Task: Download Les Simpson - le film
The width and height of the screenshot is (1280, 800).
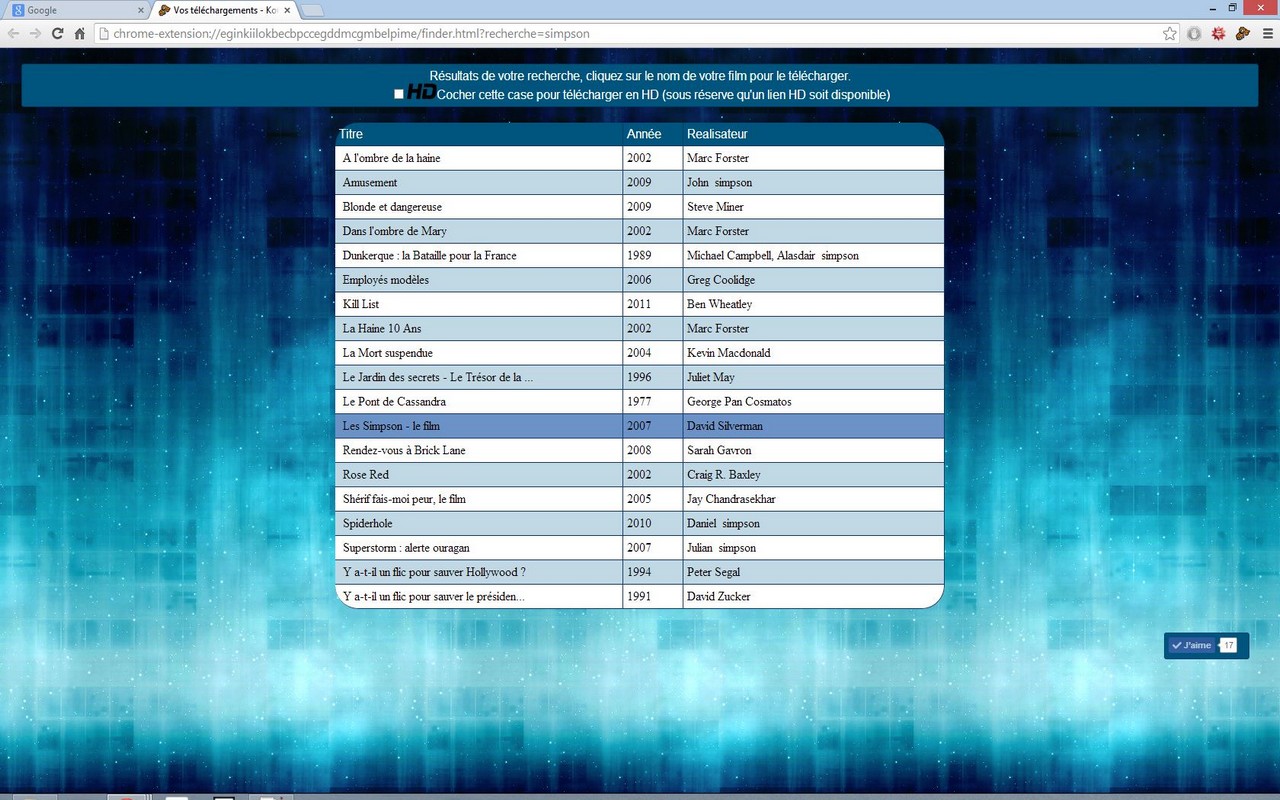Action: coord(391,426)
